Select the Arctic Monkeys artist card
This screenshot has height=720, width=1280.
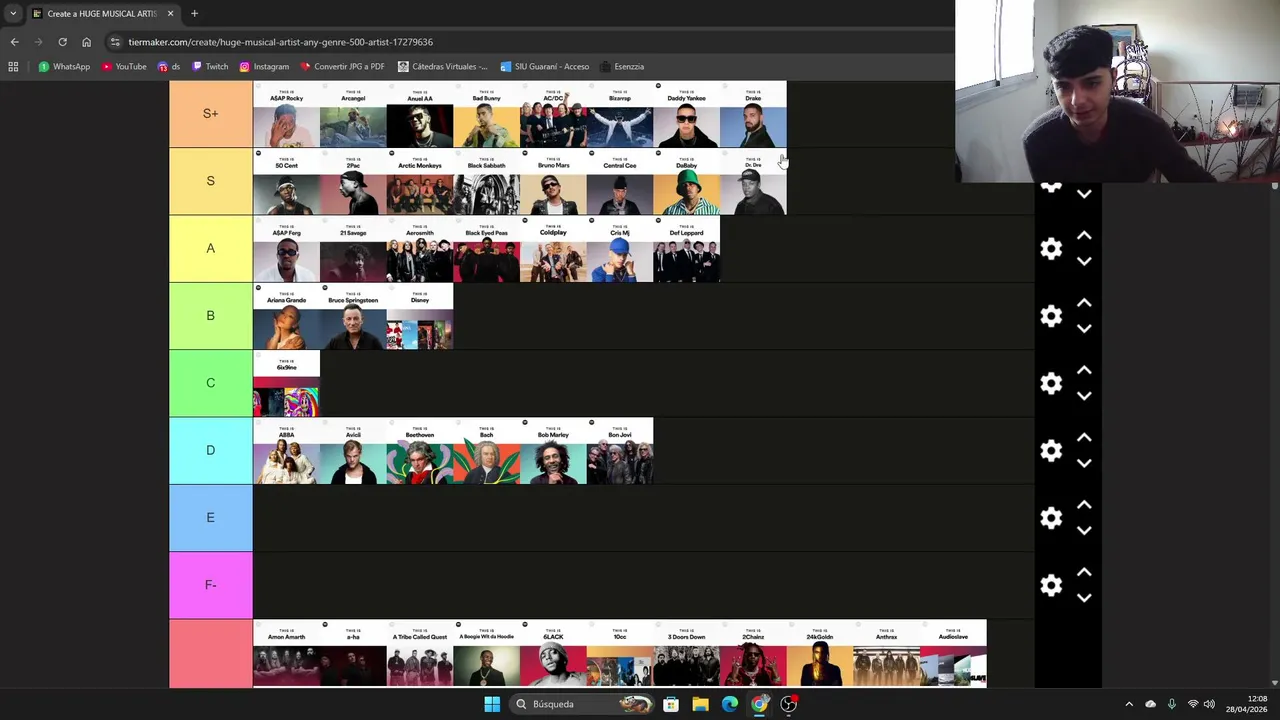420,181
